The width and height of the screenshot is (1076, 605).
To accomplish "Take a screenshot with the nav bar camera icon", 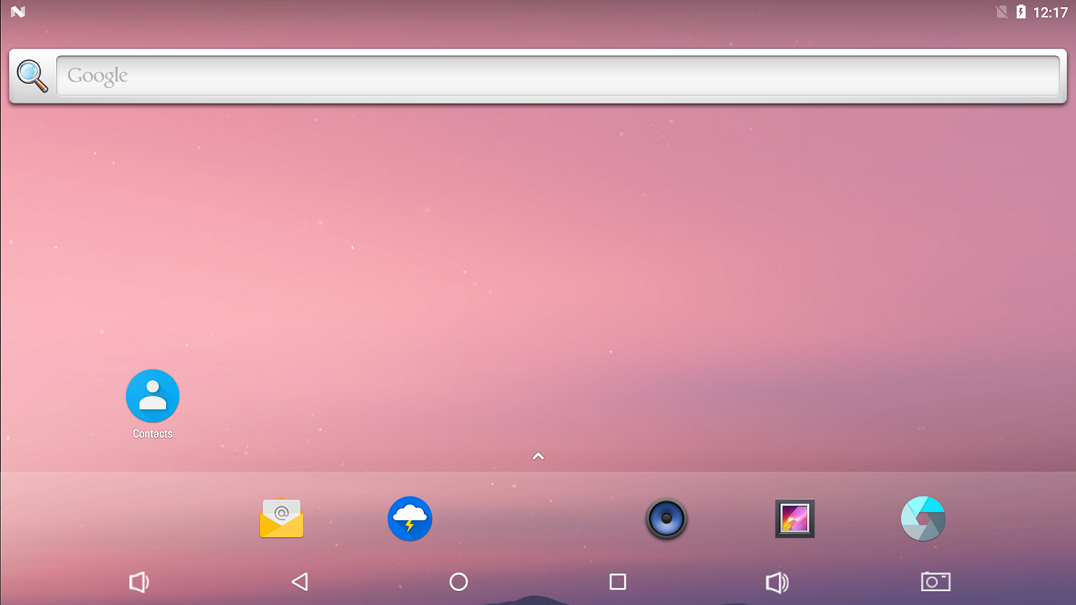I will pos(935,582).
